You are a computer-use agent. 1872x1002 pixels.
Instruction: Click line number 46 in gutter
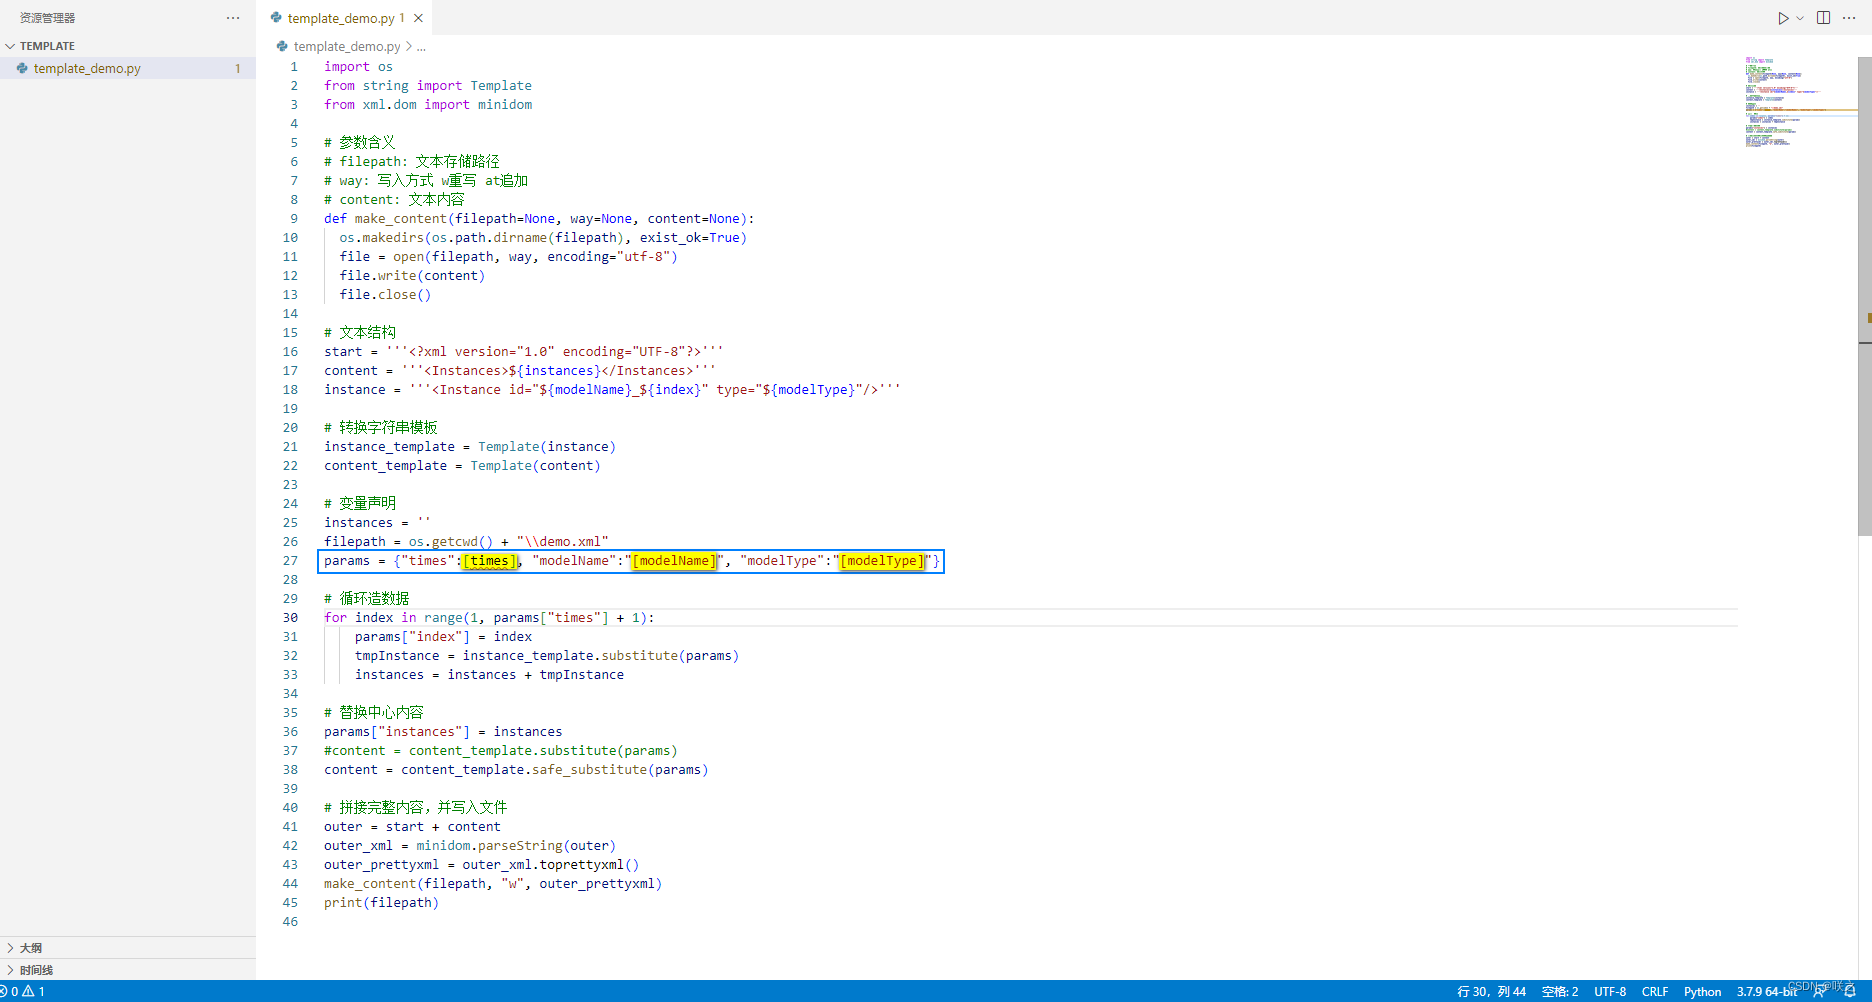290,921
